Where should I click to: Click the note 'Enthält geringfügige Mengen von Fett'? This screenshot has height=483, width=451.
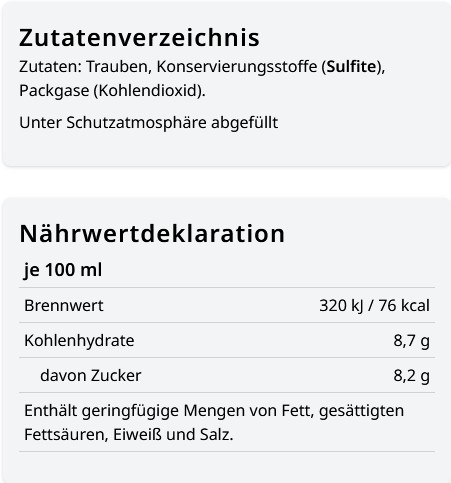pyautogui.click(x=169, y=411)
